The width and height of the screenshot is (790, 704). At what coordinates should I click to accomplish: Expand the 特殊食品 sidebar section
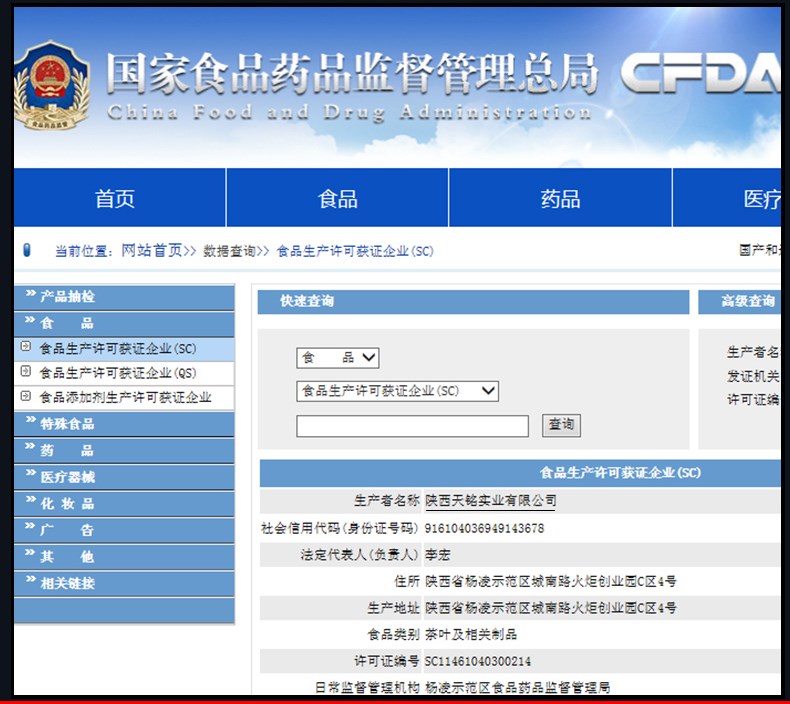pyautogui.click(x=124, y=424)
